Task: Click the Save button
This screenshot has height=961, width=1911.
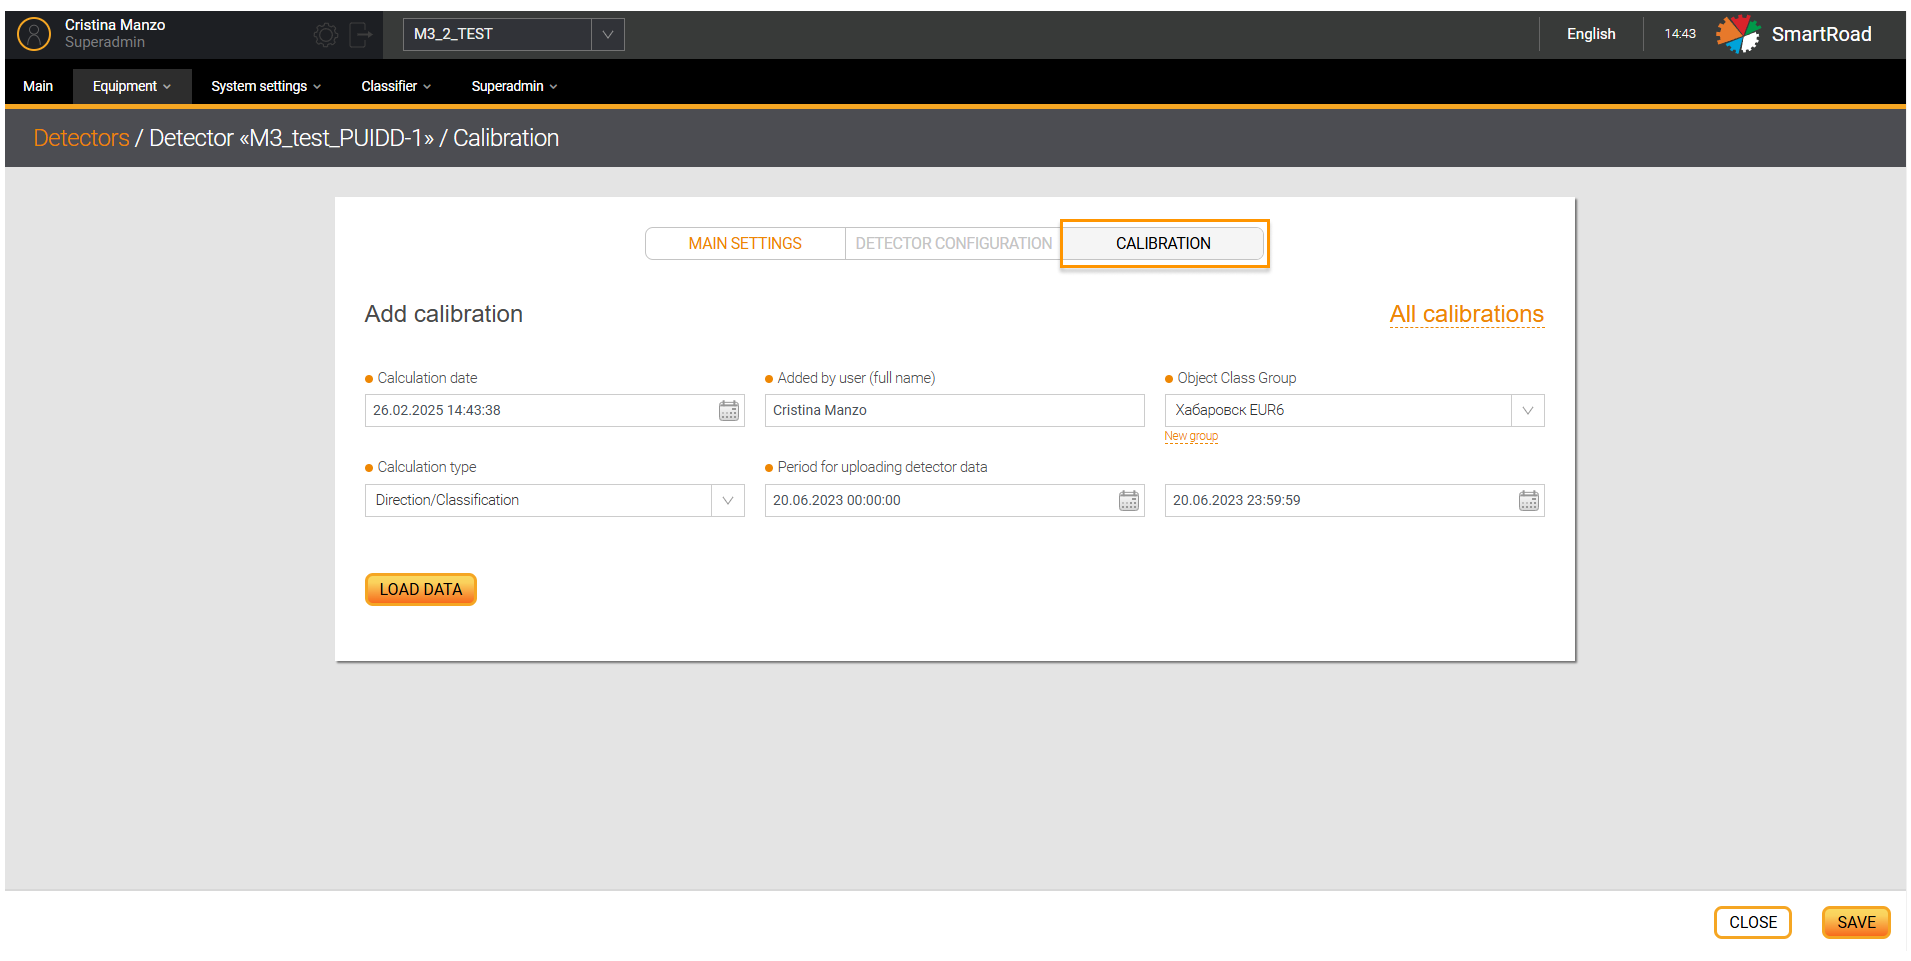Action: click(1855, 922)
